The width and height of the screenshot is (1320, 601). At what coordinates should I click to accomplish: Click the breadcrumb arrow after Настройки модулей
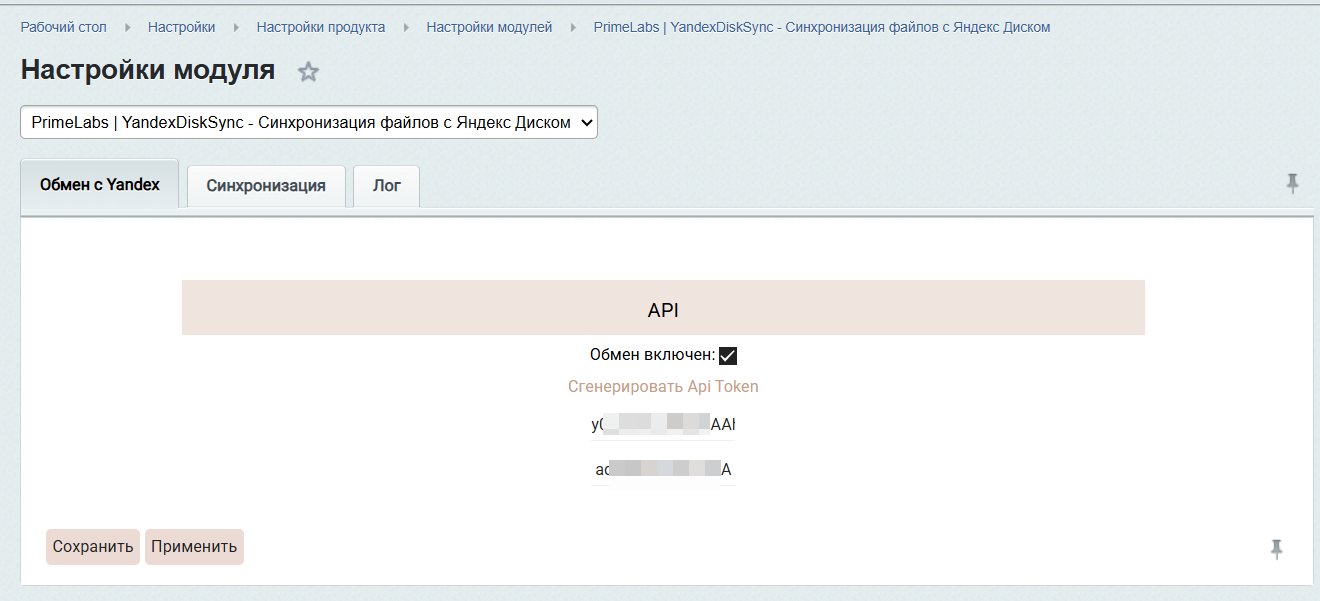coord(573,28)
